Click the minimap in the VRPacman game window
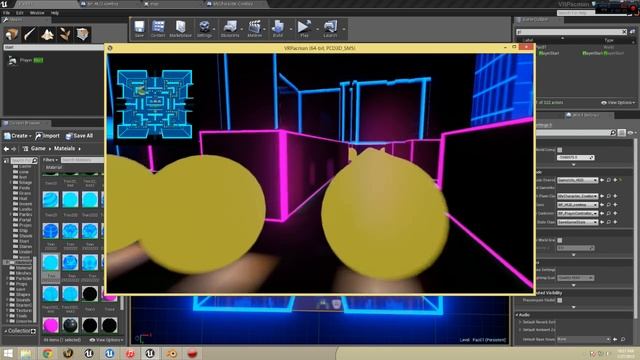Viewport: 640px width, 360px height. pos(154,104)
